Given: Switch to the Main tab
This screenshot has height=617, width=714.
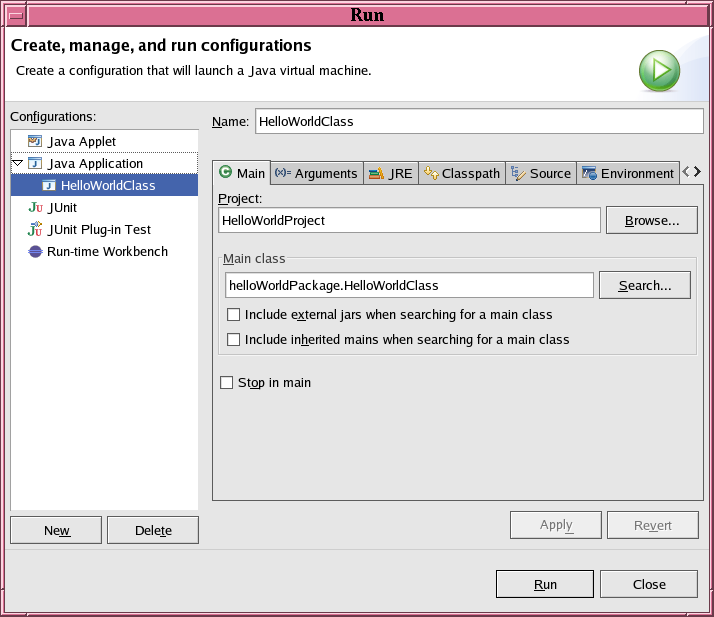Looking at the screenshot, I should click(241, 173).
